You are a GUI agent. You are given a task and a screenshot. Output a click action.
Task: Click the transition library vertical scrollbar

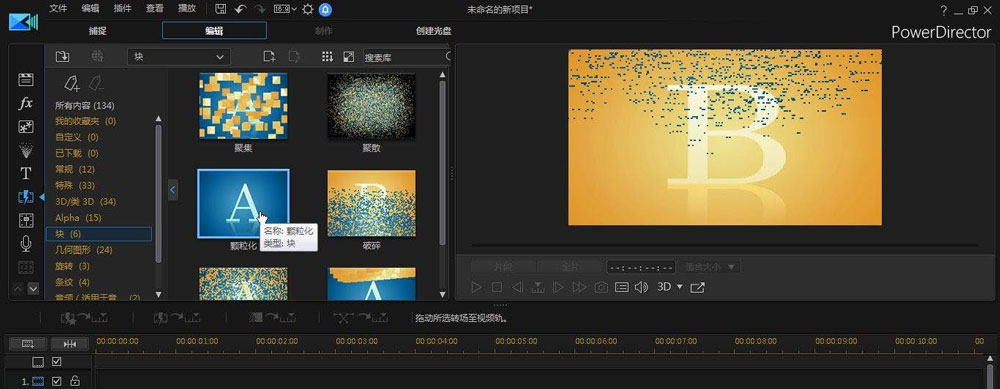443,163
